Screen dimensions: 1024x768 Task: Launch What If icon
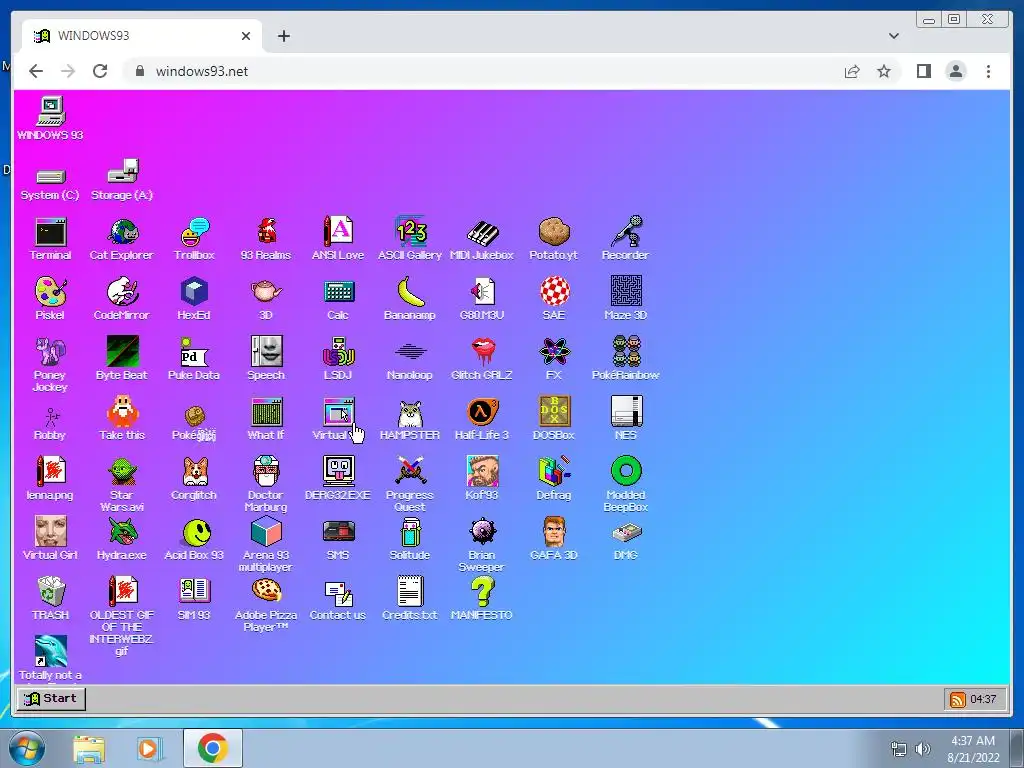coord(266,411)
